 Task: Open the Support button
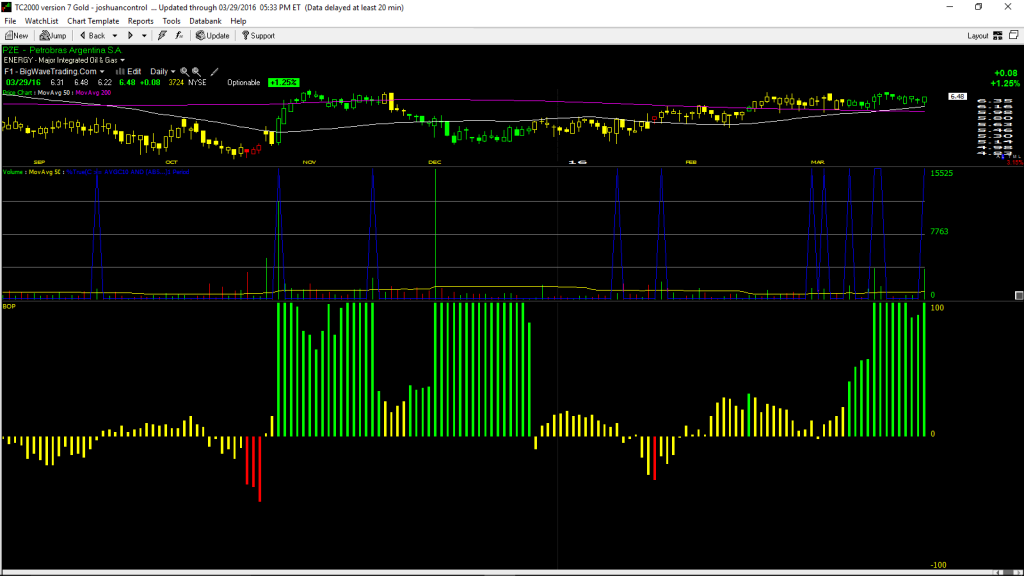(258, 36)
